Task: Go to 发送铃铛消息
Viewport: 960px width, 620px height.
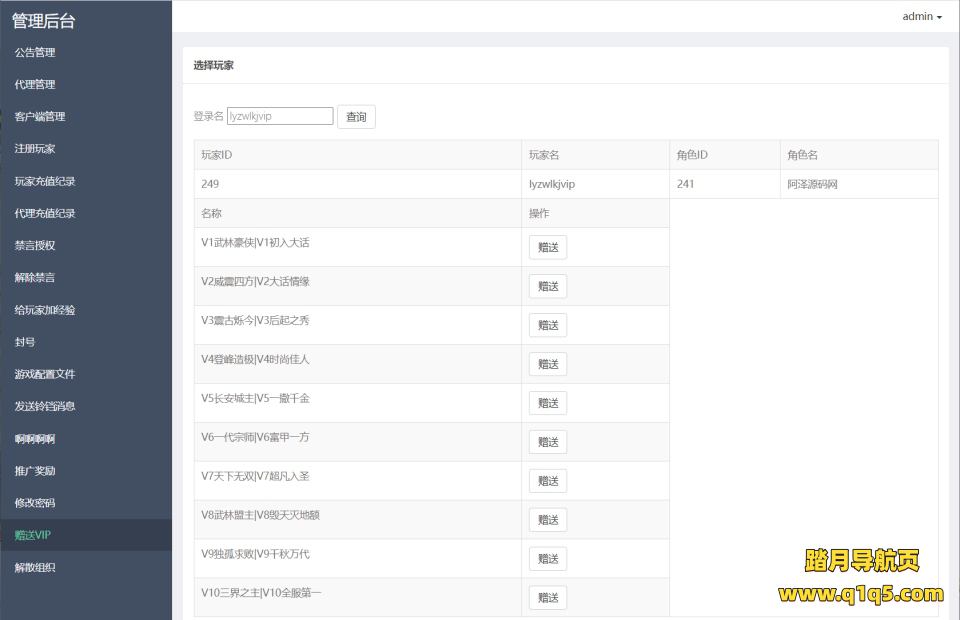Action: [x=45, y=406]
